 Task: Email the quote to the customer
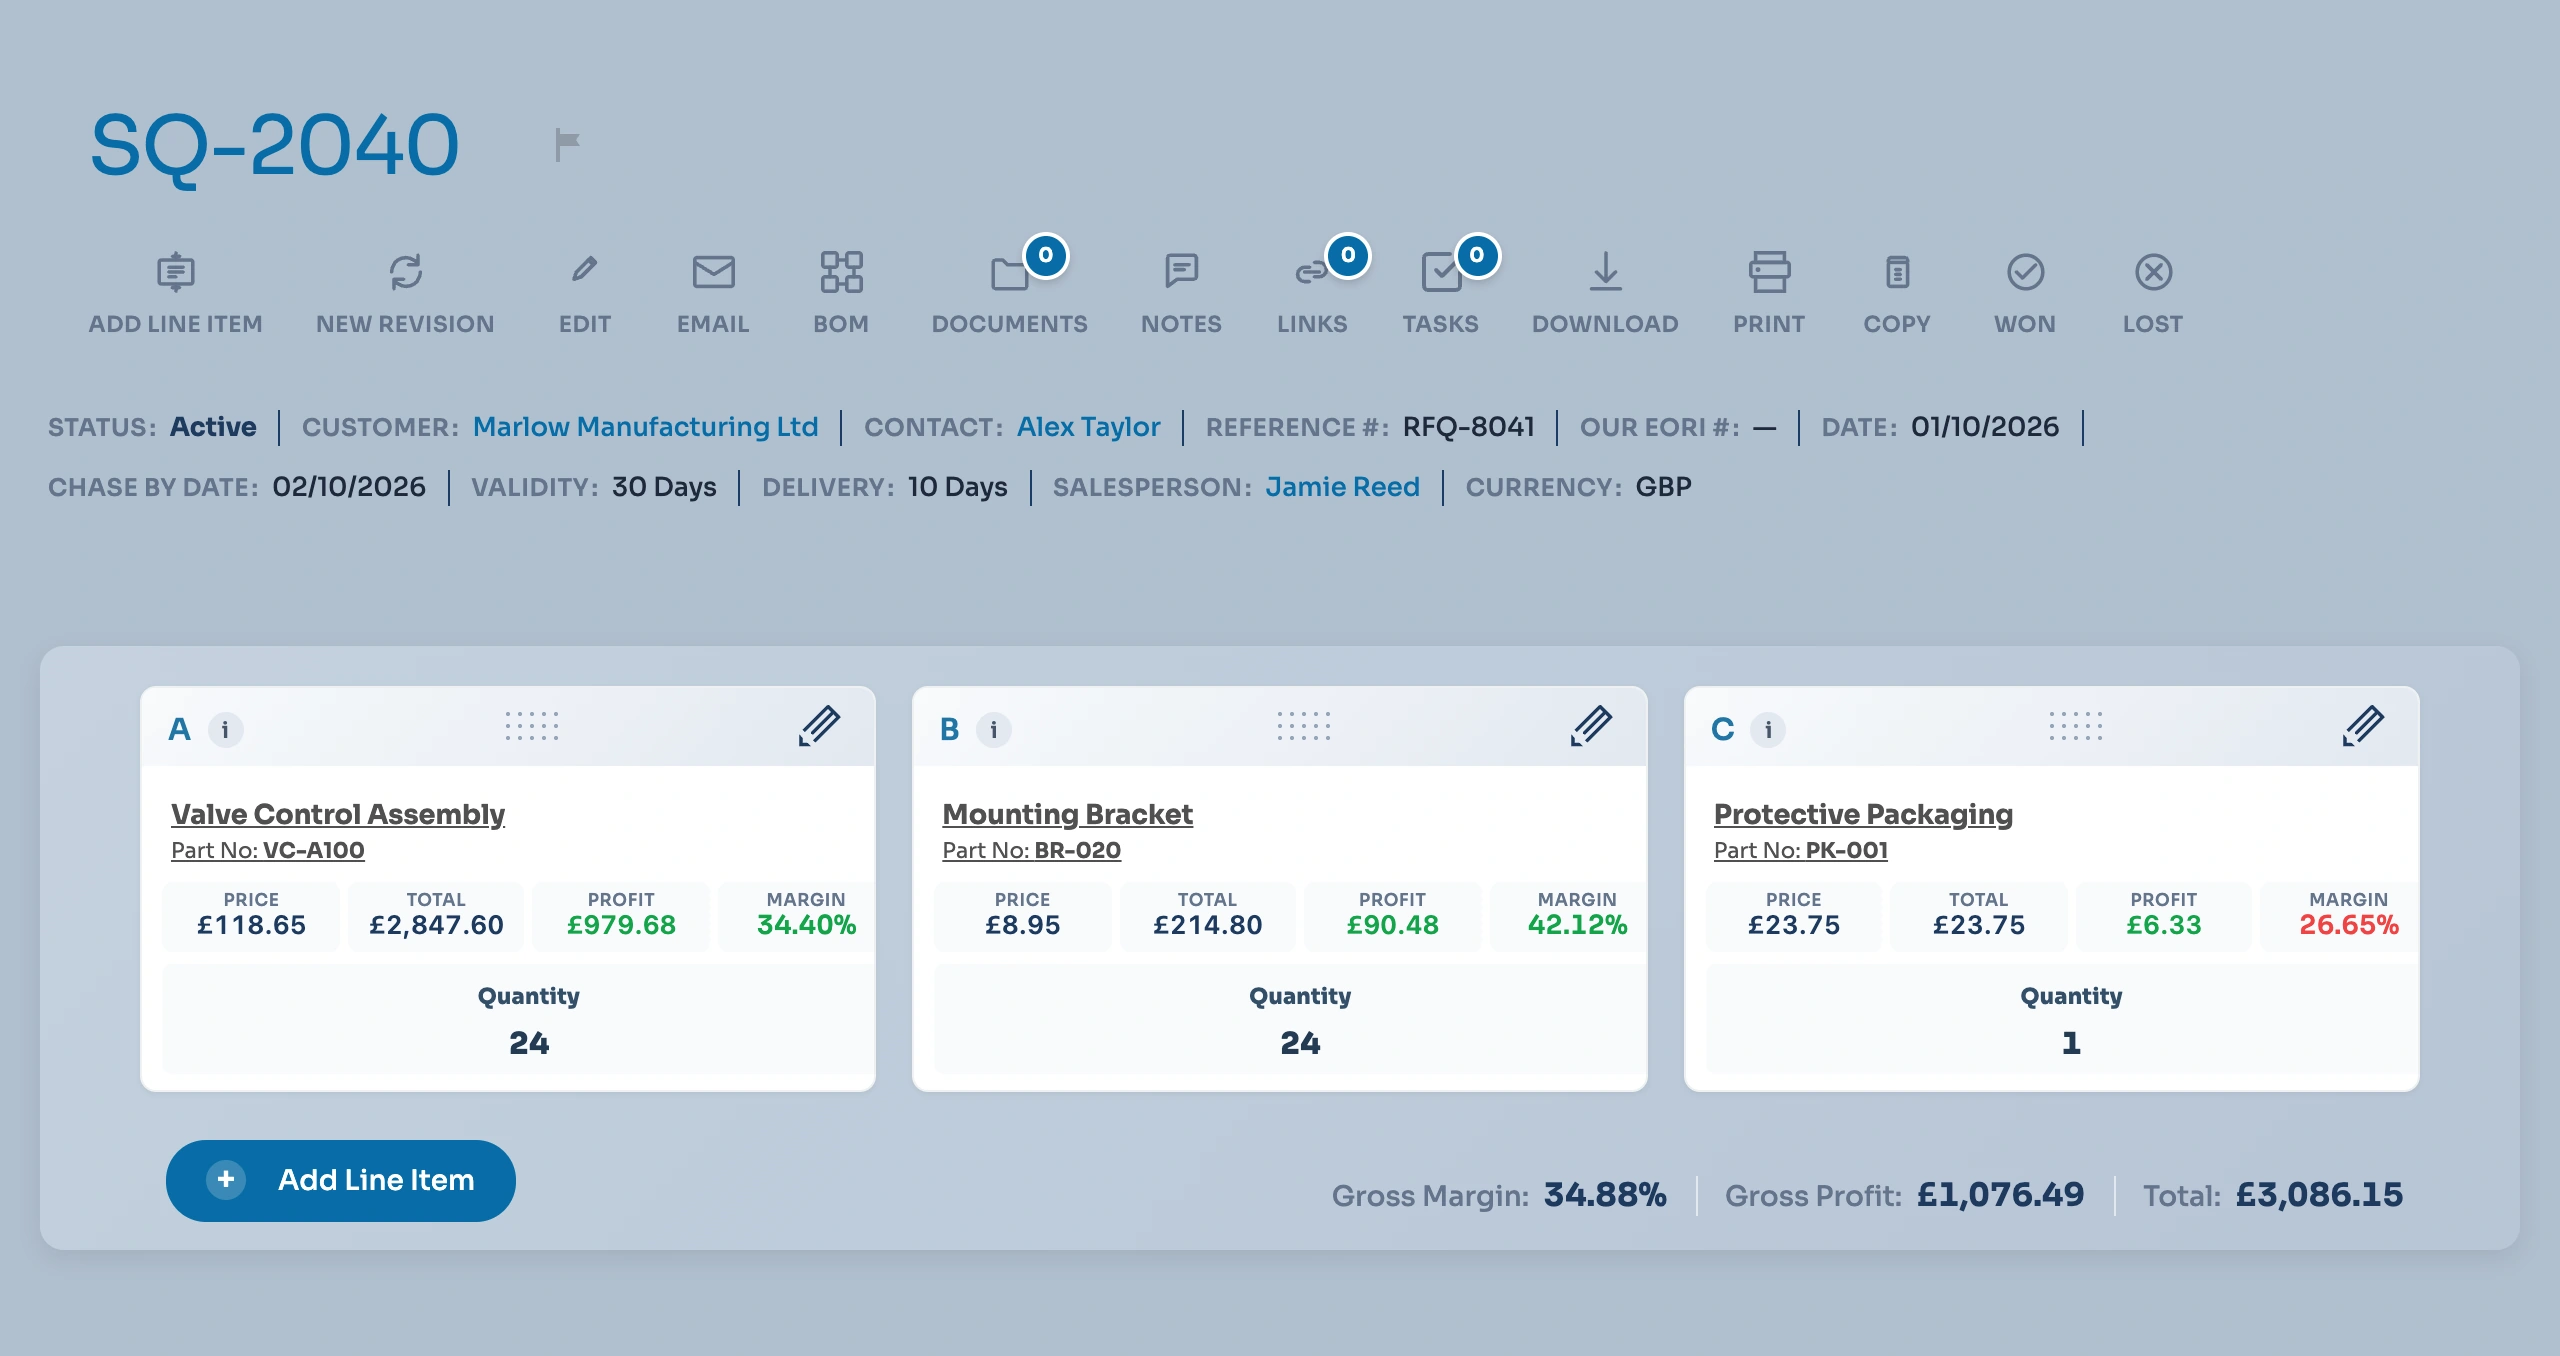pyautogui.click(x=713, y=293)
